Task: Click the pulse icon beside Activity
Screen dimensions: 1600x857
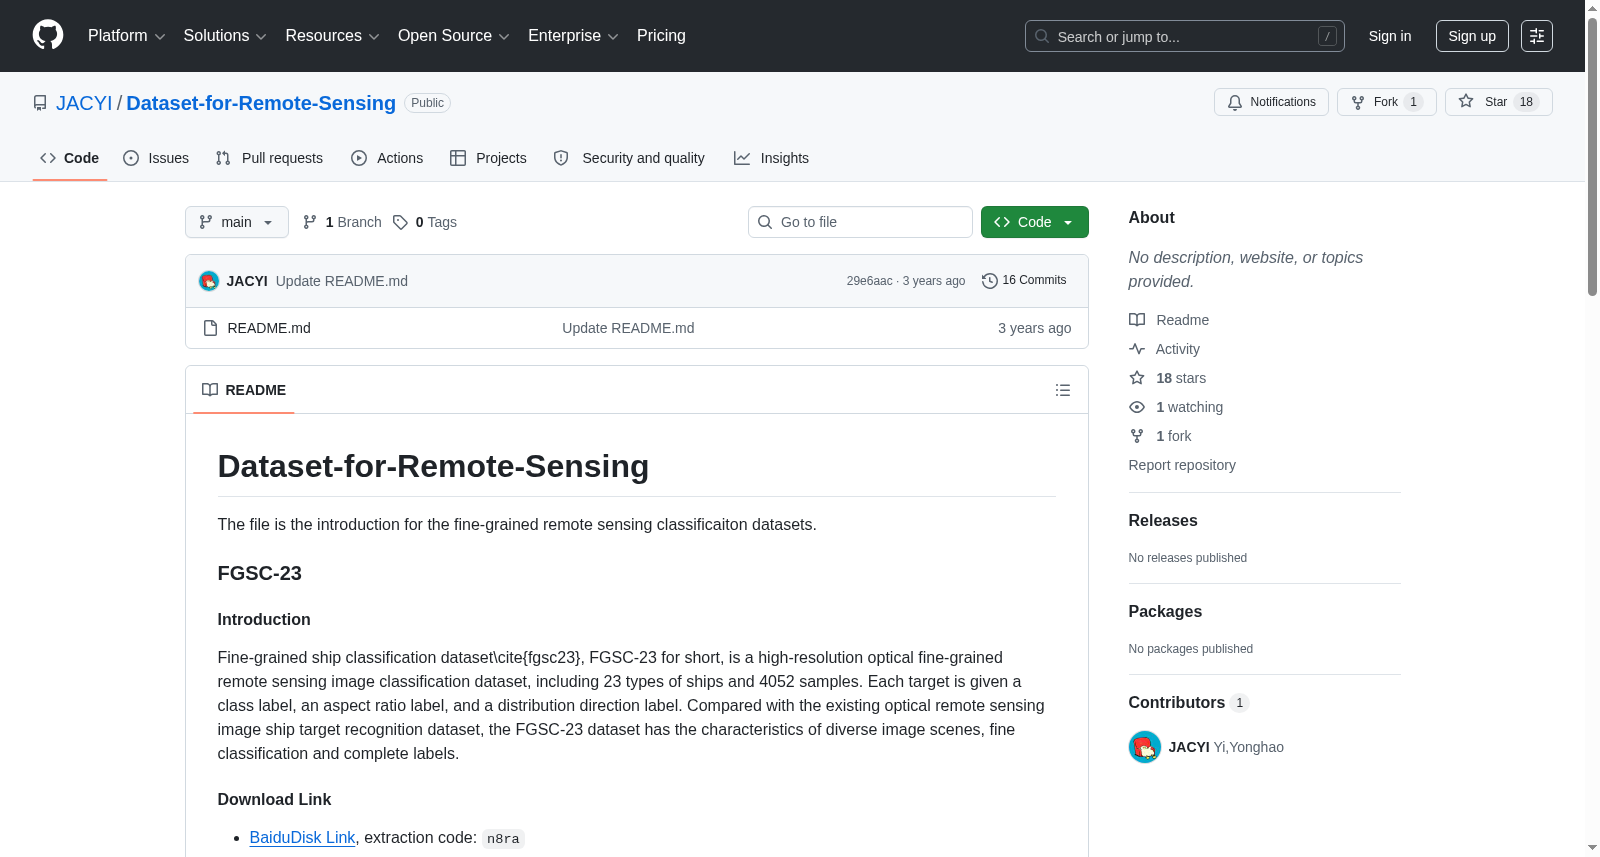Action: pyautogui.click(x=1137, y=349)
